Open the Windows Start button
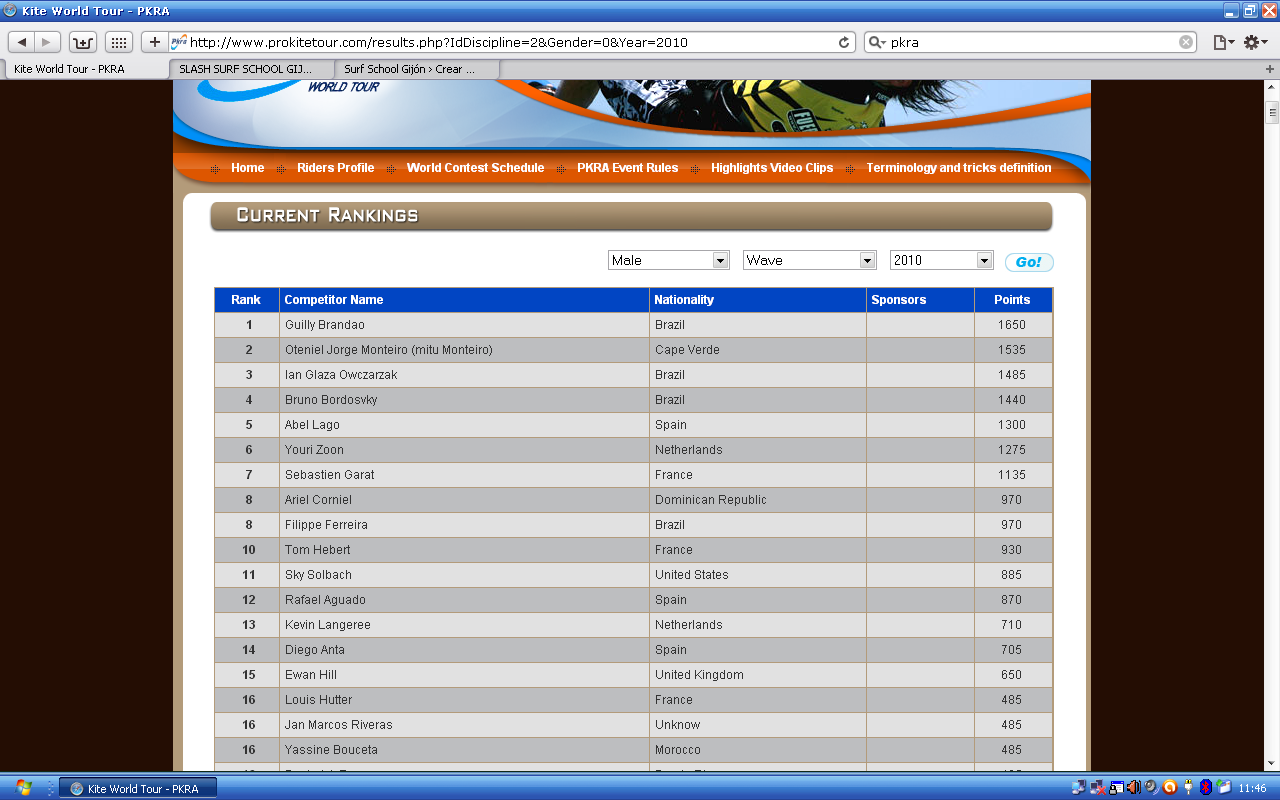 (x=23, y=788)
